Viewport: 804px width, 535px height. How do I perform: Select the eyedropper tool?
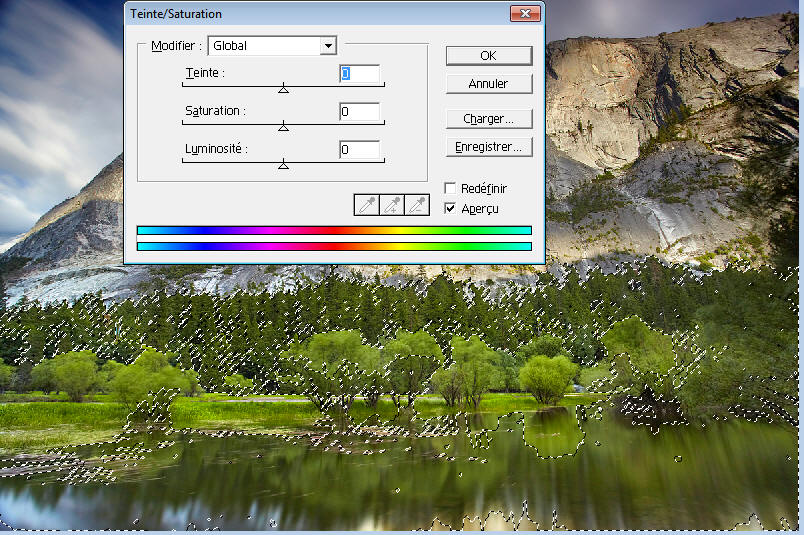(x=367, y=205)
